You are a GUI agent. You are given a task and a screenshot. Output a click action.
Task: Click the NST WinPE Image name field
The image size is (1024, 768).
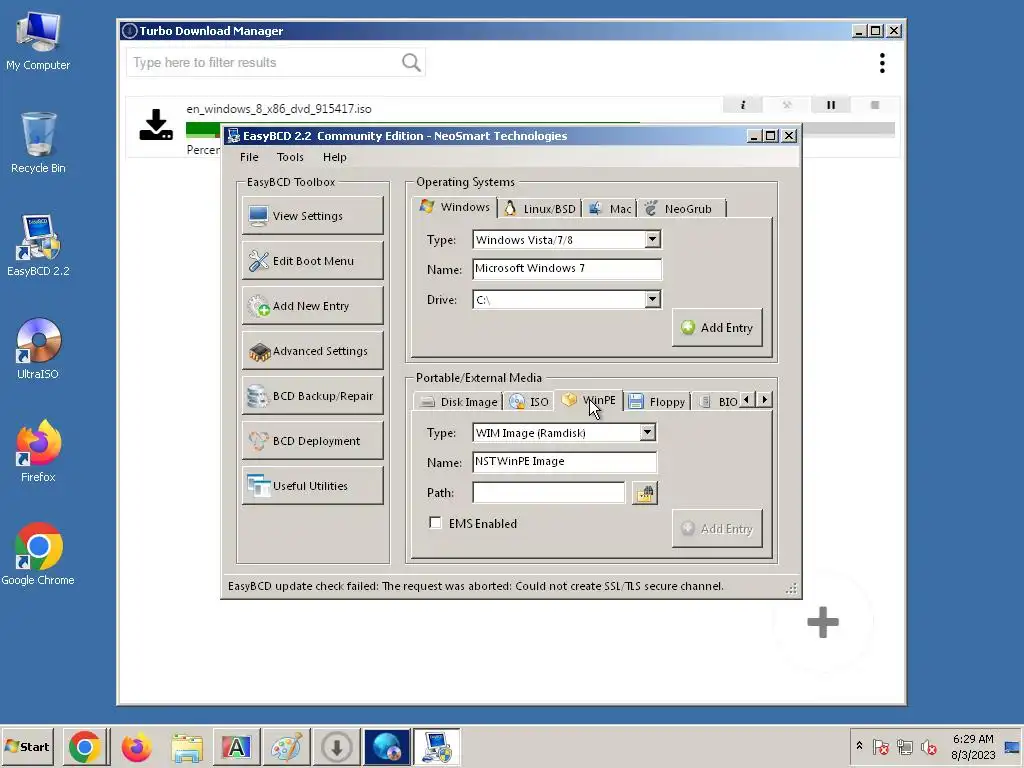click(564, 462)
